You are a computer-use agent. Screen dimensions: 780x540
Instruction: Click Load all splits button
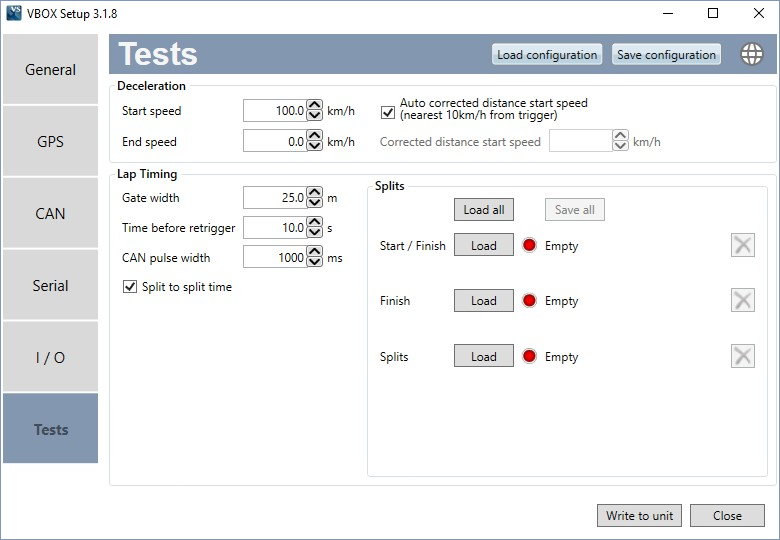point(484,210)
